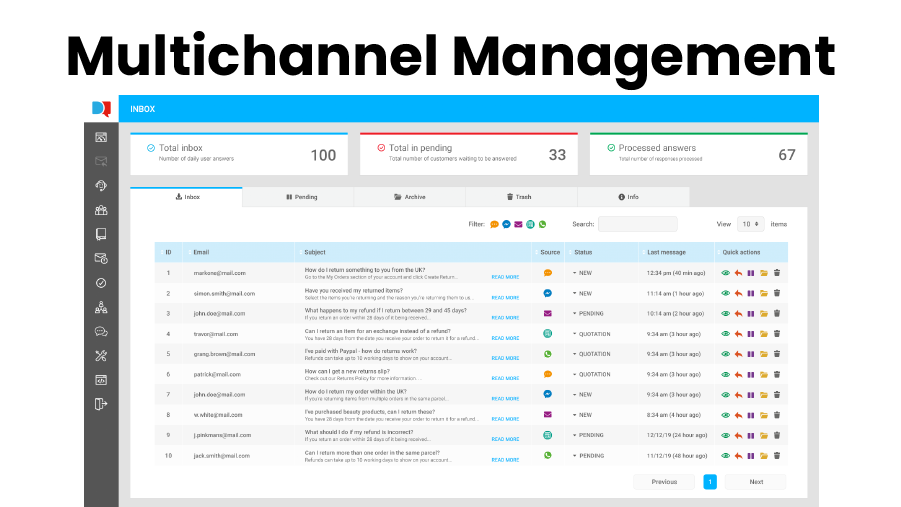Set john.doe row 3 to pending via pause icon
901x507 pixels.
point(751,314)
